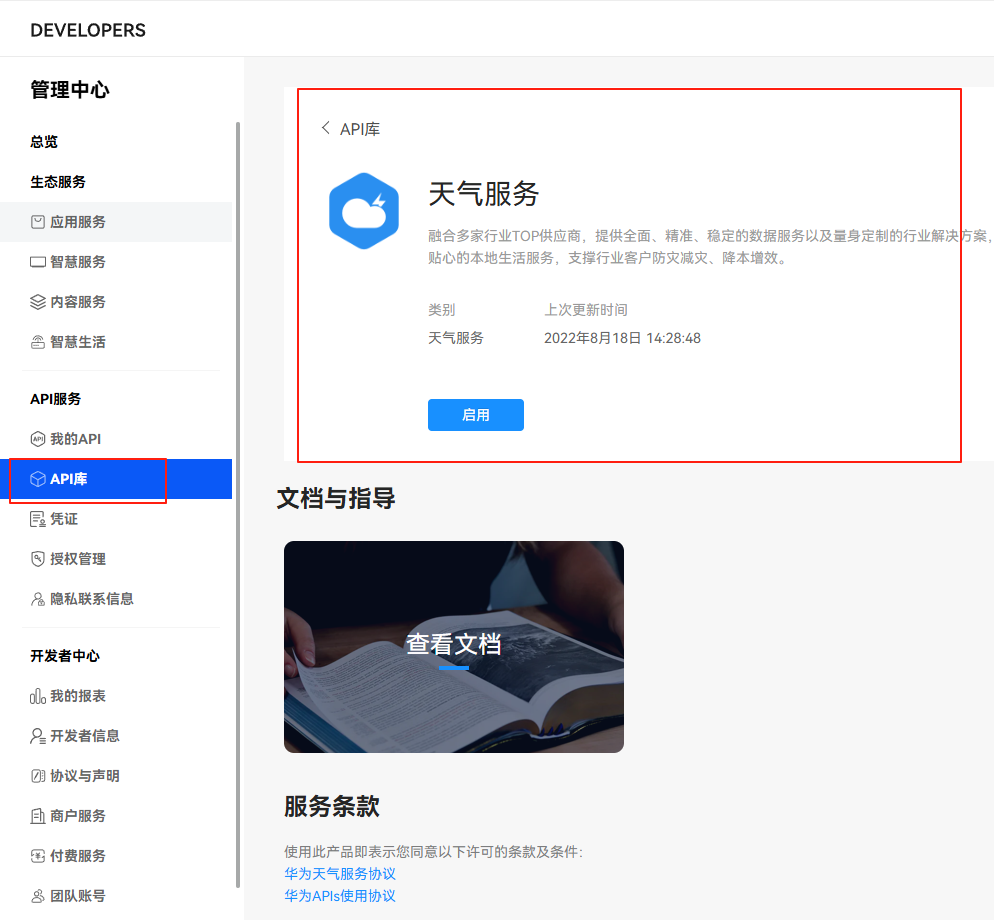994x920 pixels.
Task: Click the 内容服务 layers icon
Action: coord(38,302)
